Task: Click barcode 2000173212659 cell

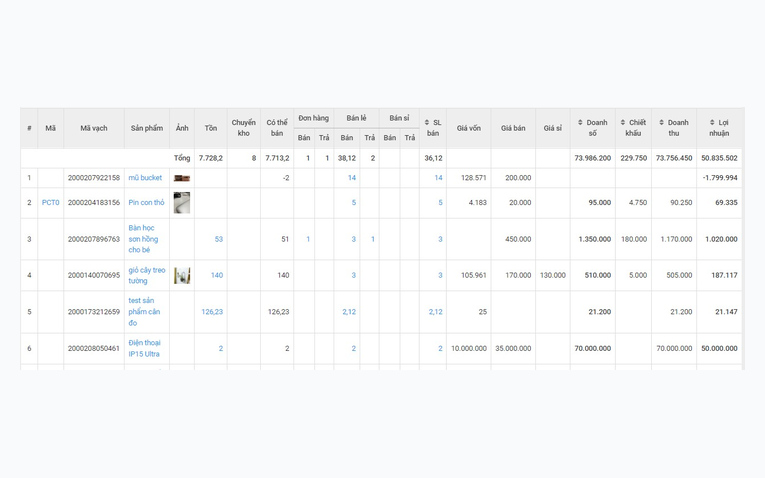Action: click(x=94, y=312)
